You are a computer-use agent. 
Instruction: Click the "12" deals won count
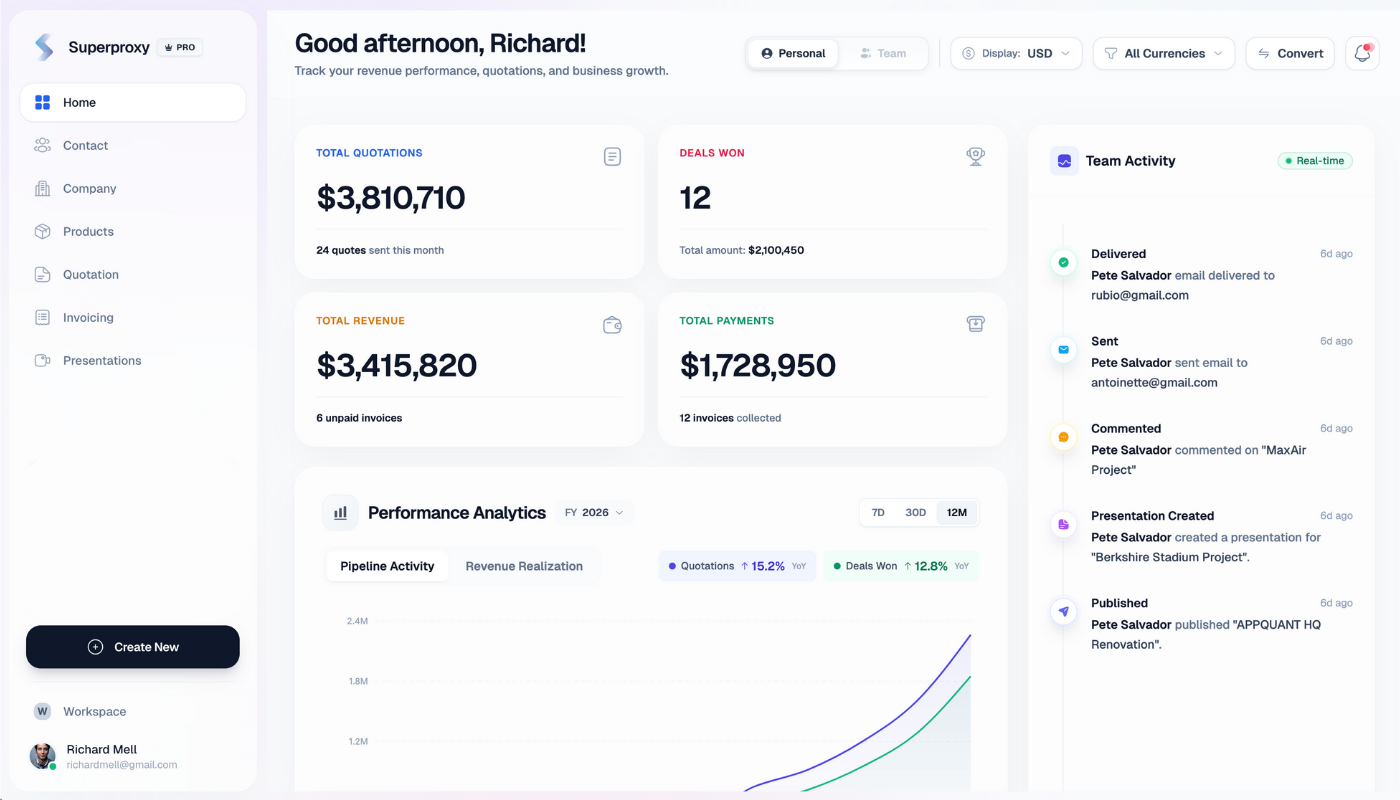[695, 198]
